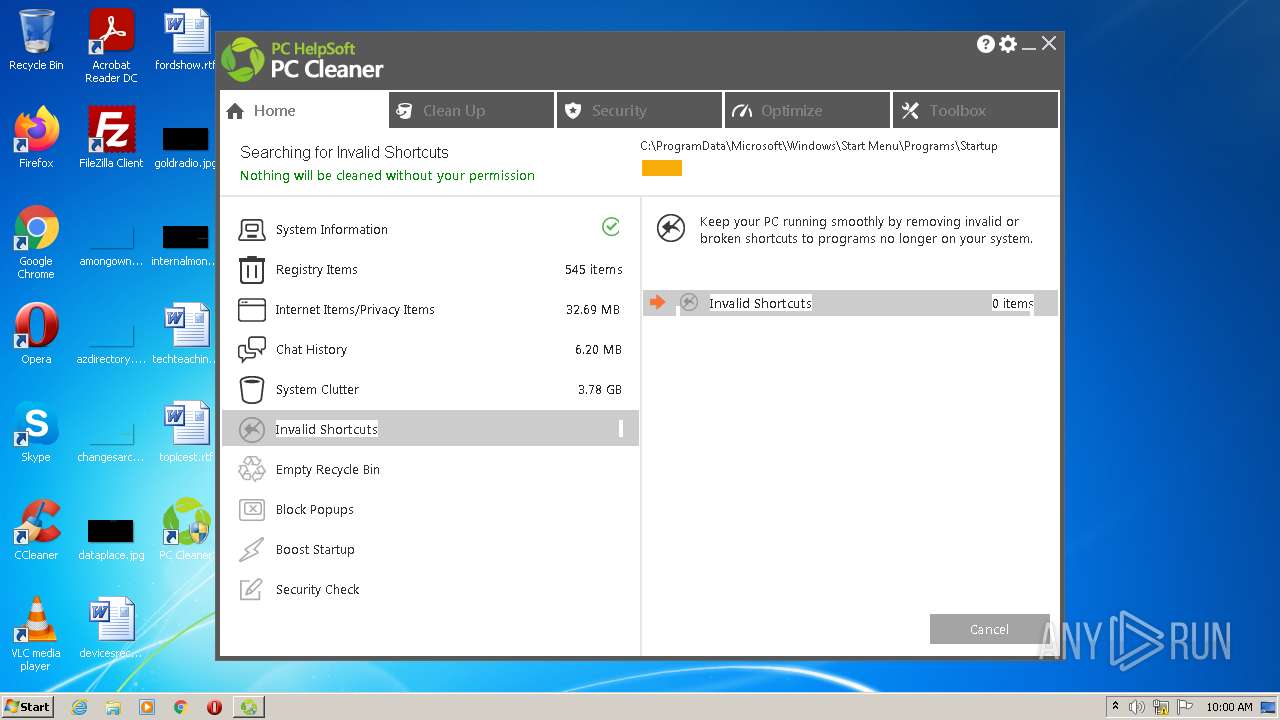Image resolution: width=1280 pixels, height=720 pixels.
Task: Click the Empty Recycle Bin recycle icon
Action: [x=252, y=470]
